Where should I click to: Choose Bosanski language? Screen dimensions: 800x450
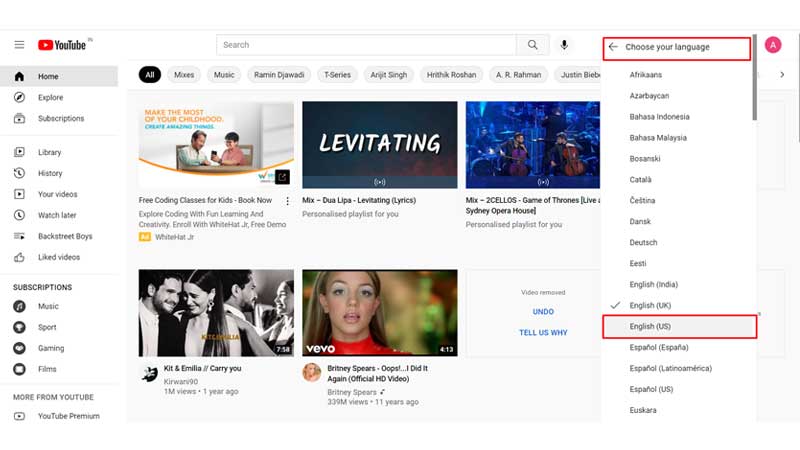pyautogui.click(x=679, y=158)
